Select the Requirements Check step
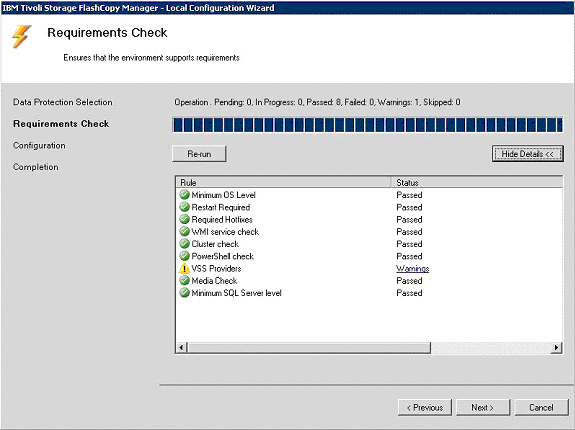Screen dimensions: 575x430 tap(61, 124)
